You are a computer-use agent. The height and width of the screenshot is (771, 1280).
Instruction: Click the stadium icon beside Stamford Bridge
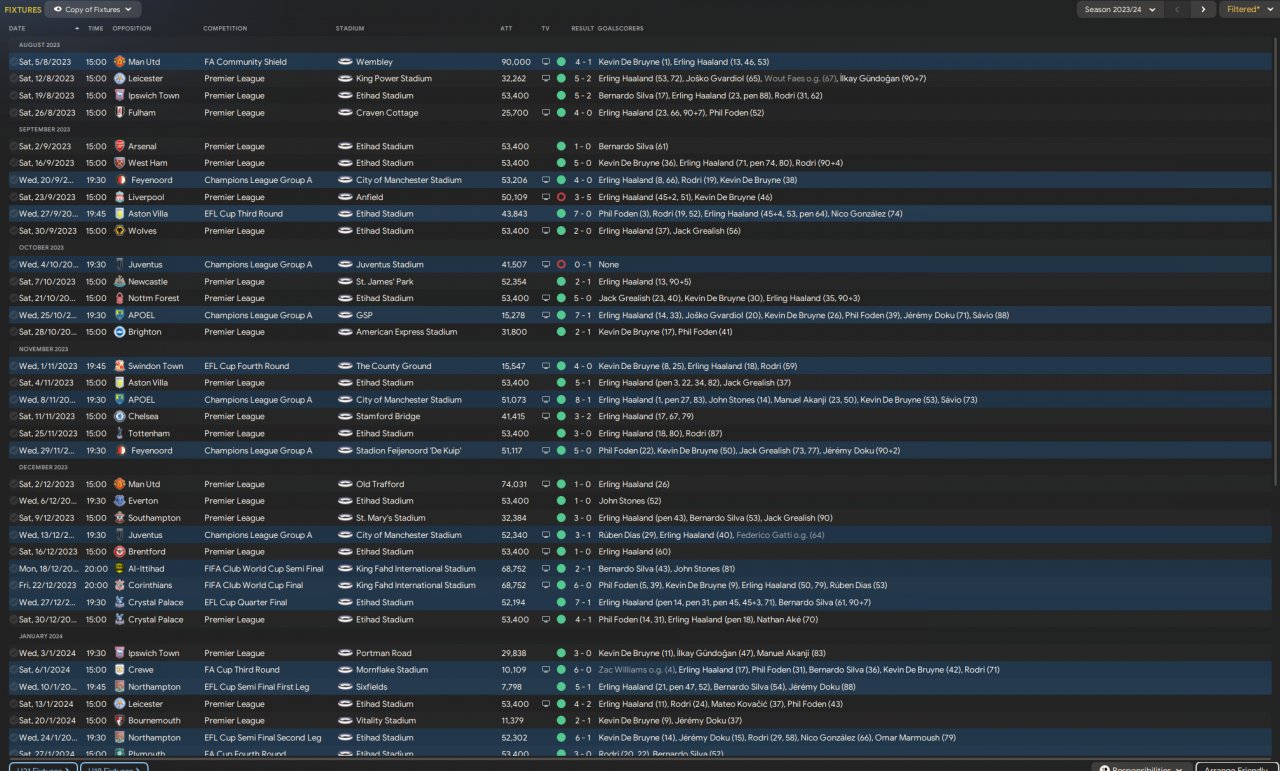pyautogui.click(x=345, y=416)
